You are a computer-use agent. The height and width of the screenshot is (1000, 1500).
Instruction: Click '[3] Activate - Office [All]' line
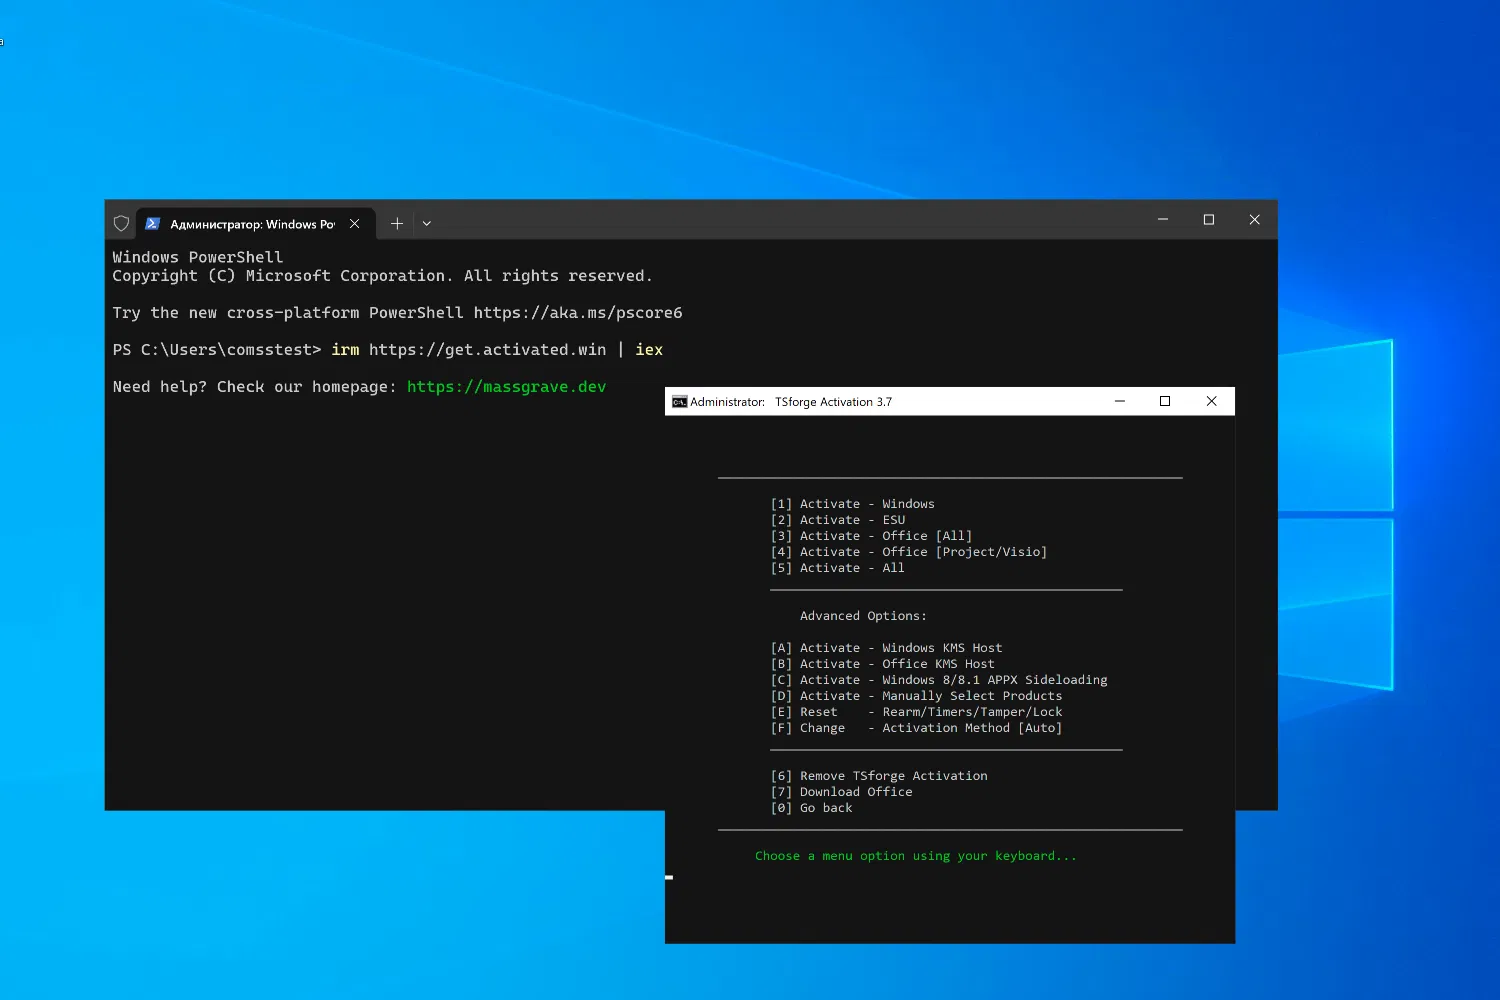tap(871, 536)
